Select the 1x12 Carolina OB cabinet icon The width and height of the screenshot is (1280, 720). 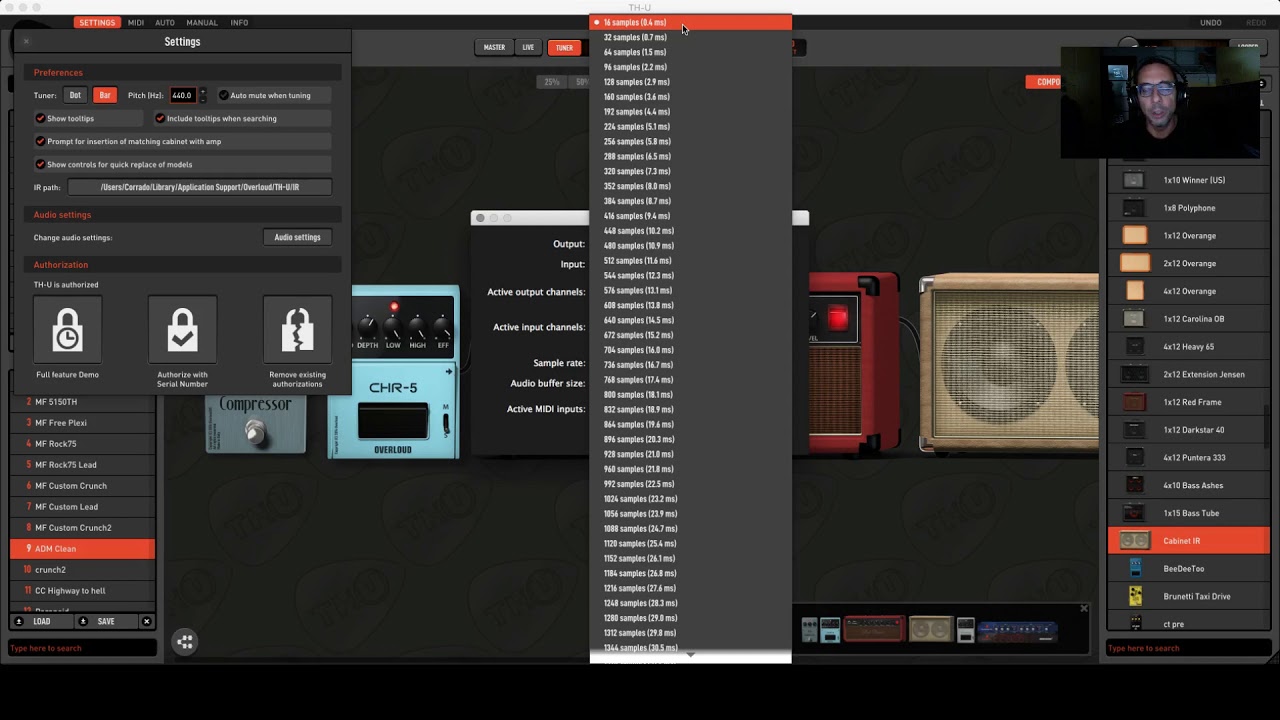point(1134,319)
